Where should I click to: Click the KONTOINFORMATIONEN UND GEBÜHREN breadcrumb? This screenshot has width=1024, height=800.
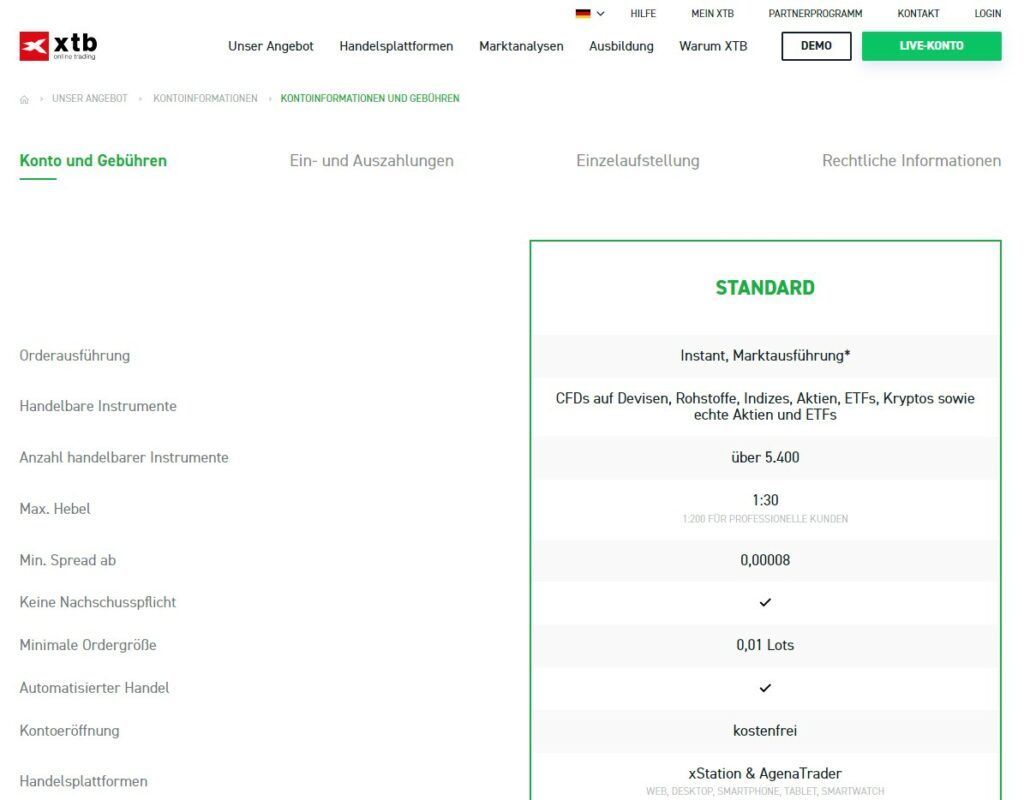370,99
